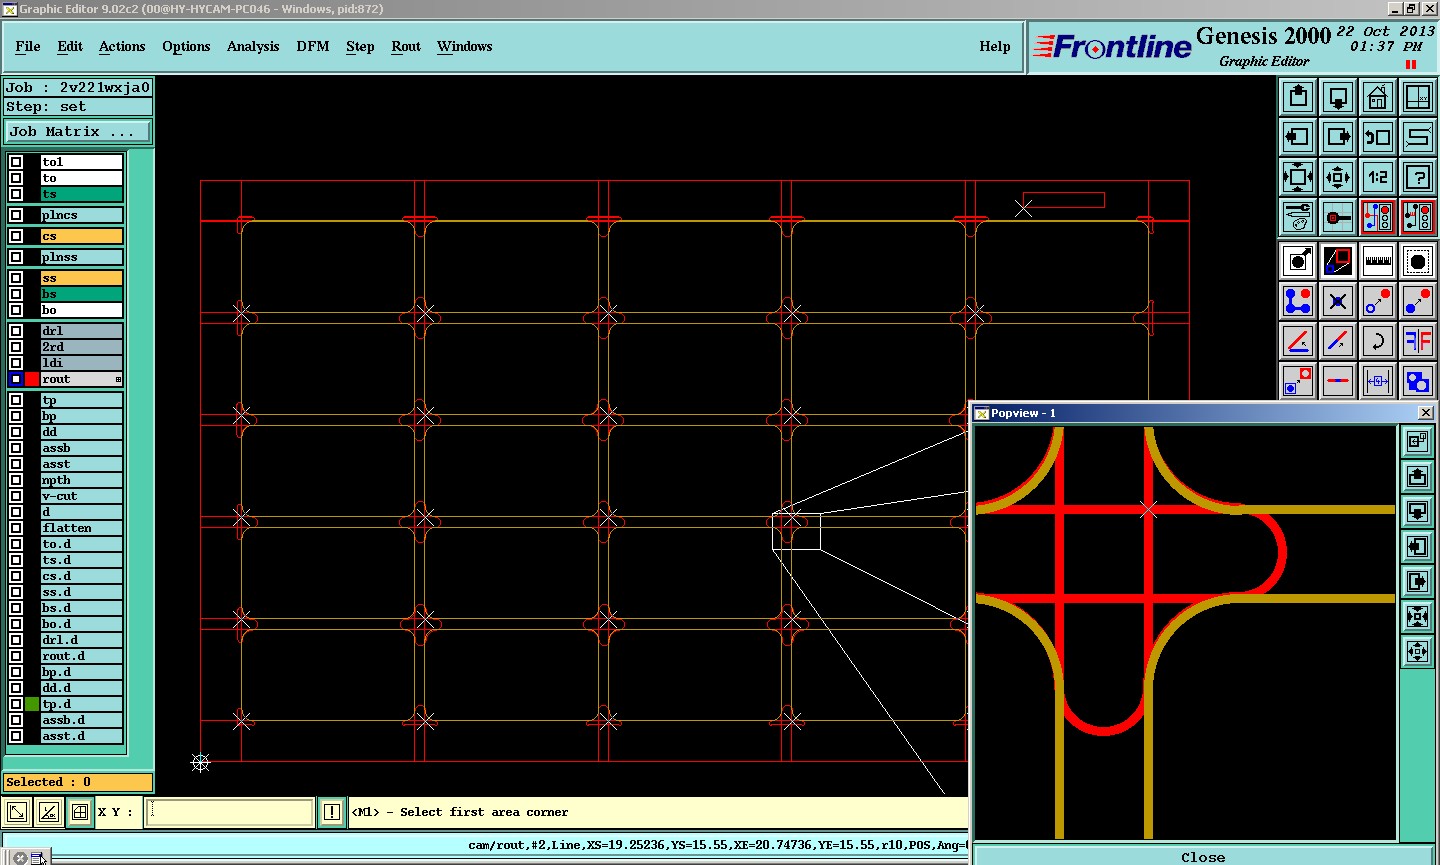
Task: Open the DFM menu
Action: (313, 46)
